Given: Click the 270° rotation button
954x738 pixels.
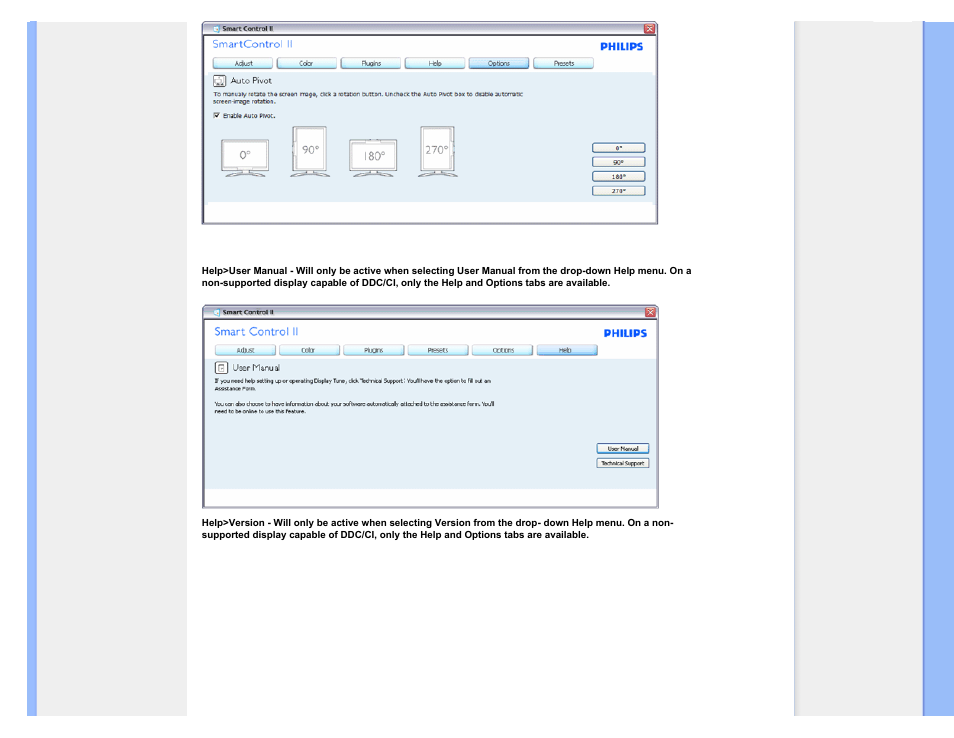Looking at the screenshot, I should 618,191.
